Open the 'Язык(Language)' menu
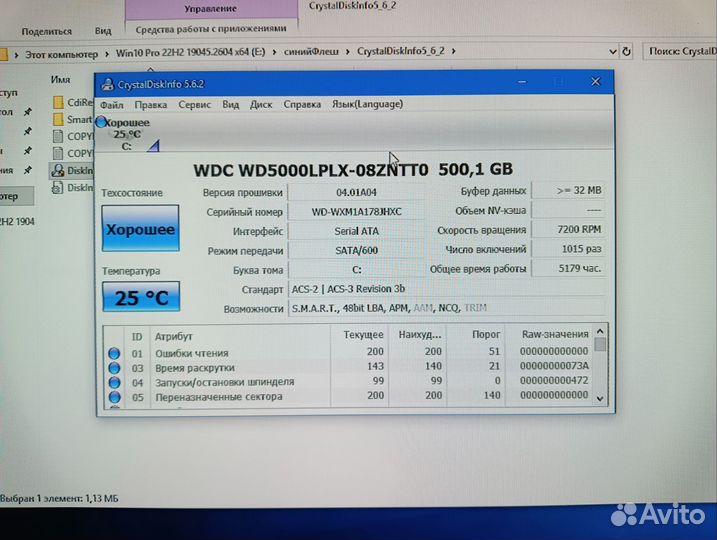This screenshot has width=717, height=540. coord(367,104)
